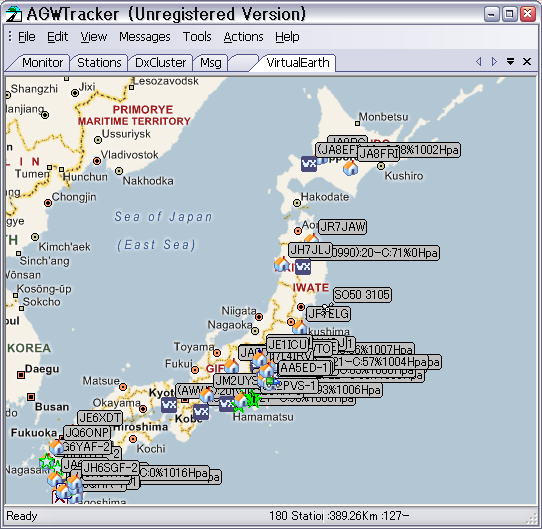The height and width of the screenshot is (529, 542).
Task: Select the JE6XDT station label
Action: click(100, 418)
